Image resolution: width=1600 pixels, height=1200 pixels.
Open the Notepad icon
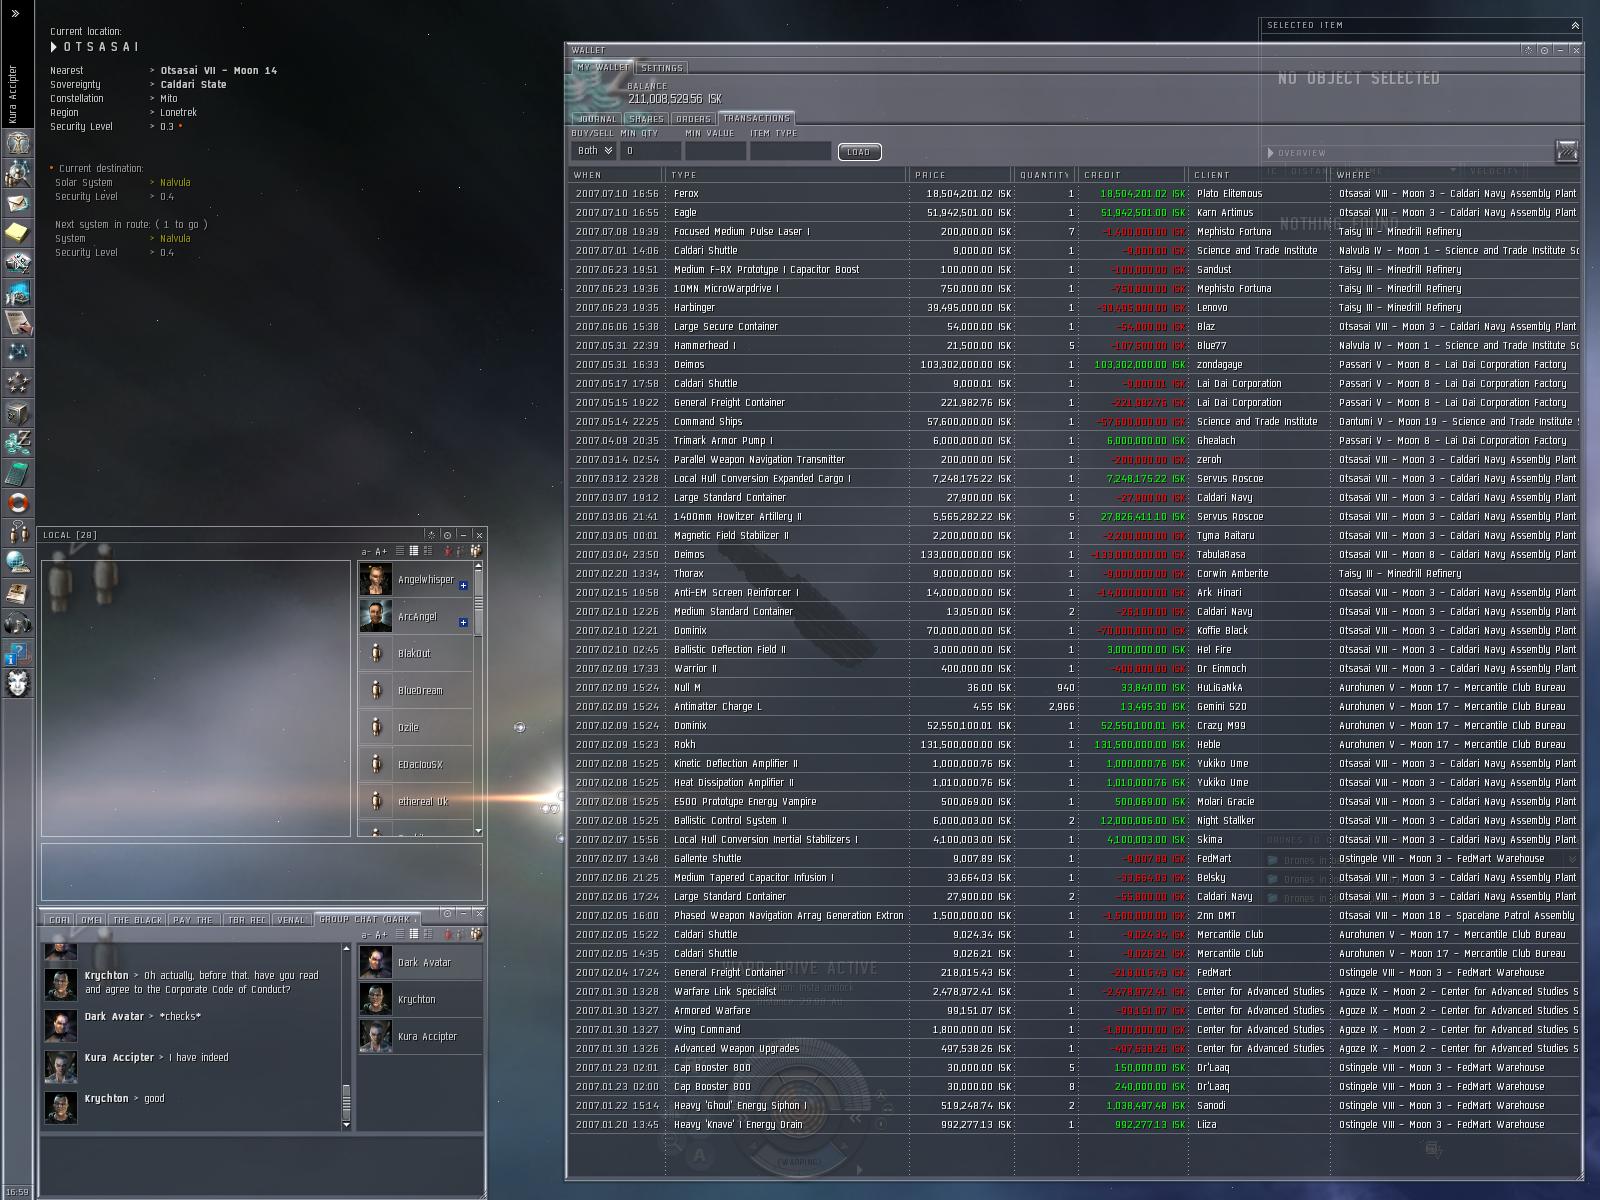pos(17,233)
